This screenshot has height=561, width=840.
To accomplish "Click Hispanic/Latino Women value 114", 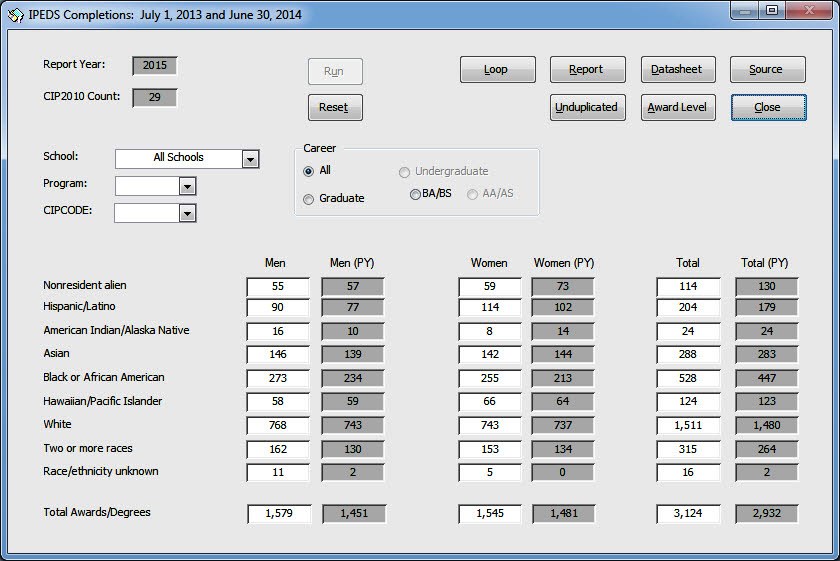I will tap(490, 308).
